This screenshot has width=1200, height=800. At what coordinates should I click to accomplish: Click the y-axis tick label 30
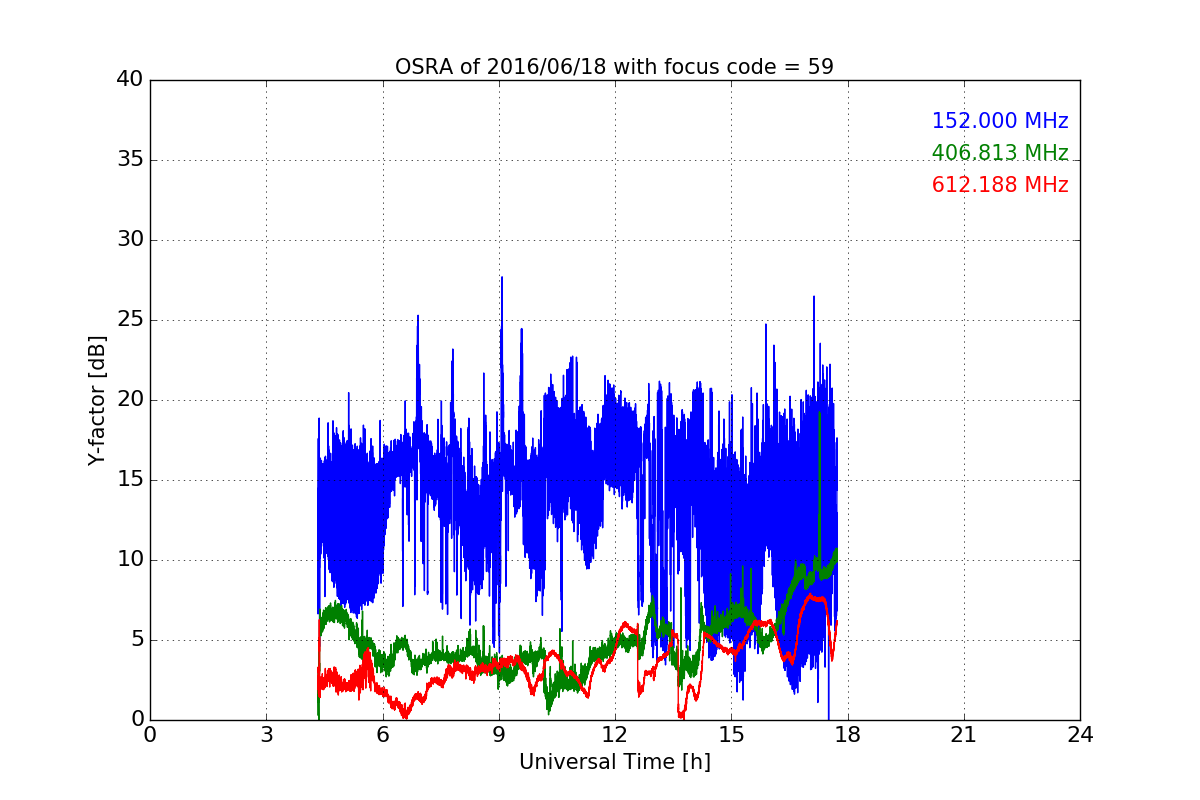[130, 240]
